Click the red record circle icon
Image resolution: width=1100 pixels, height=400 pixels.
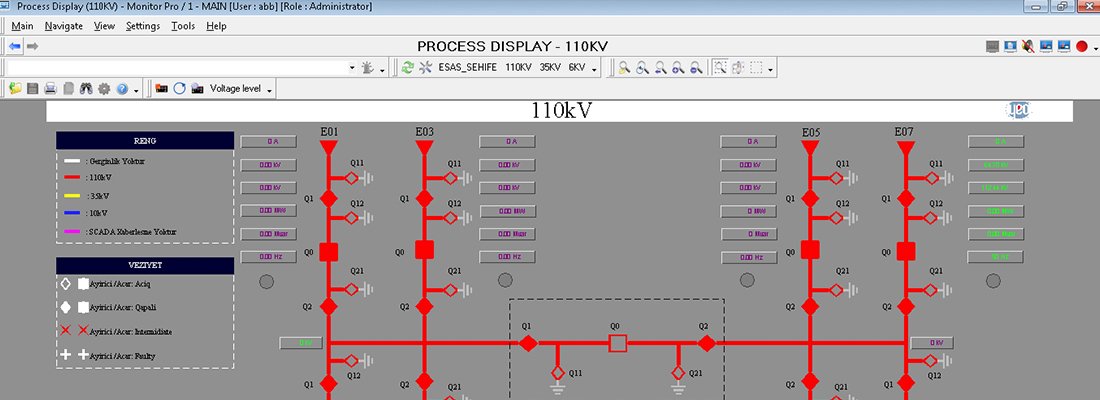[x=1081, y=46]
